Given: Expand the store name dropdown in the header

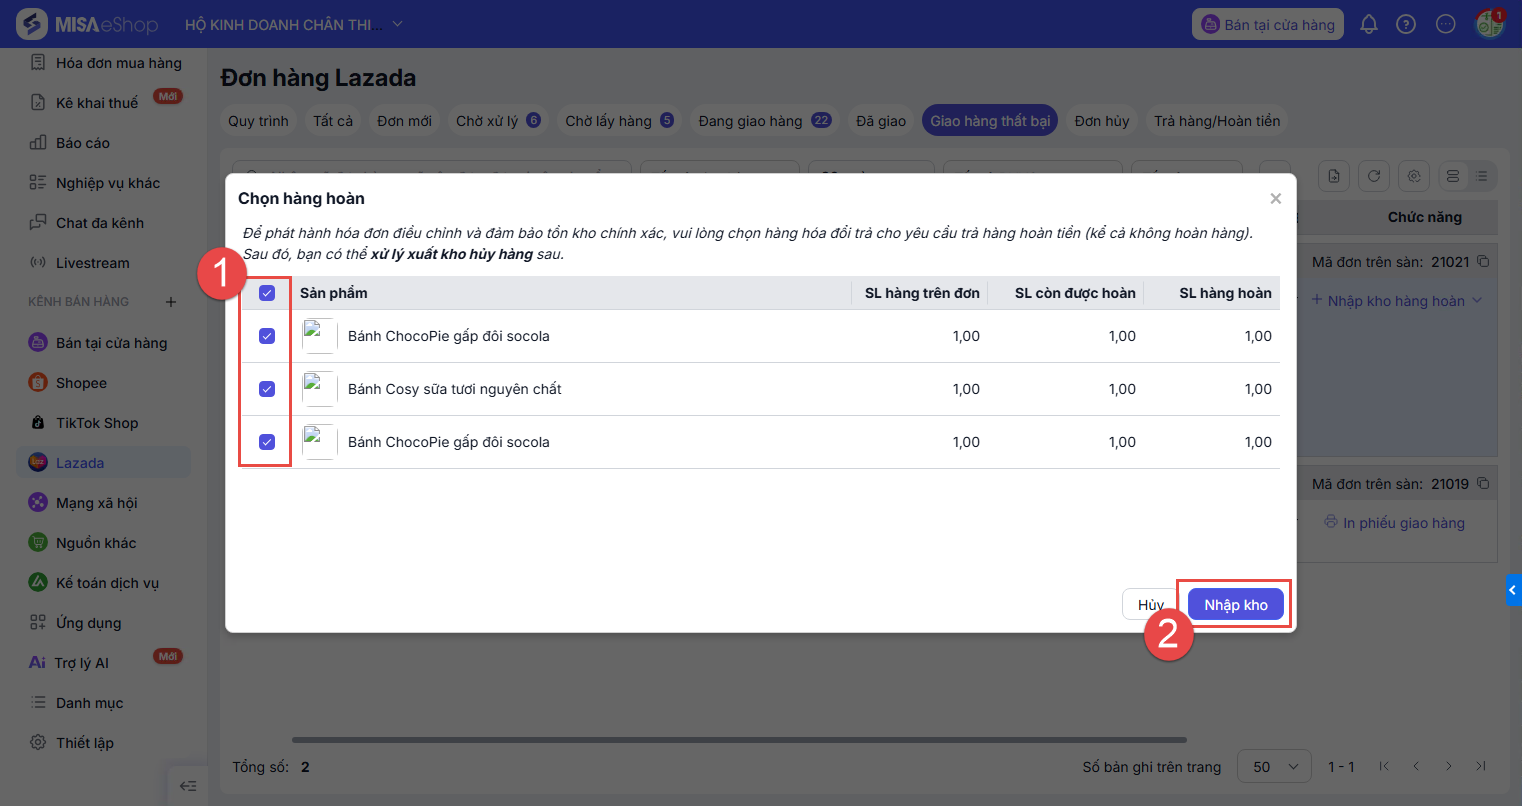Looking at the screenshot, I should tap(398, 24).
